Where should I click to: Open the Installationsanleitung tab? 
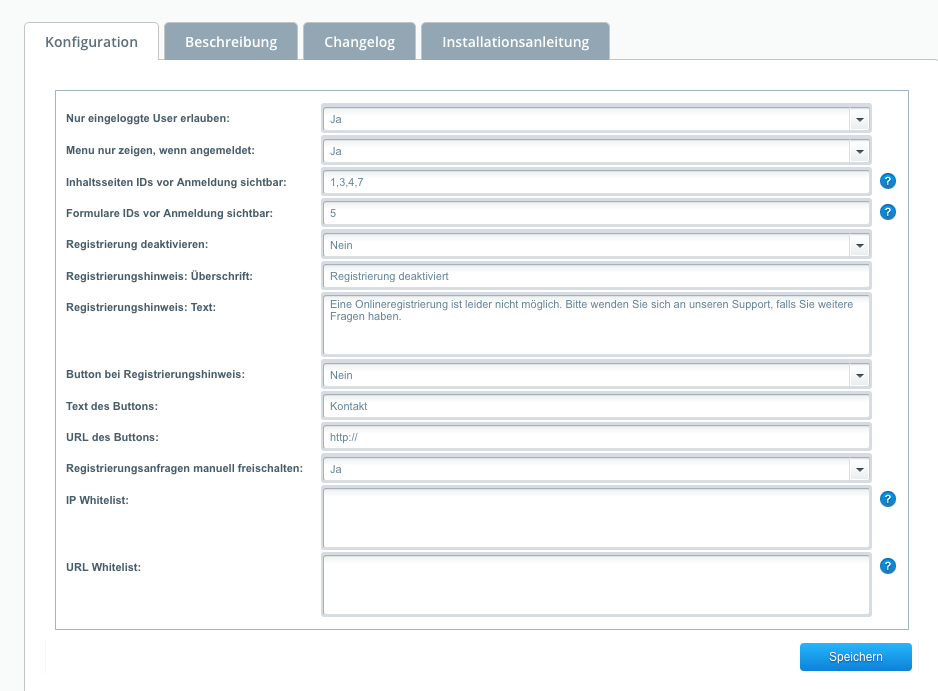pyautogui.click(x=516, y=42)
